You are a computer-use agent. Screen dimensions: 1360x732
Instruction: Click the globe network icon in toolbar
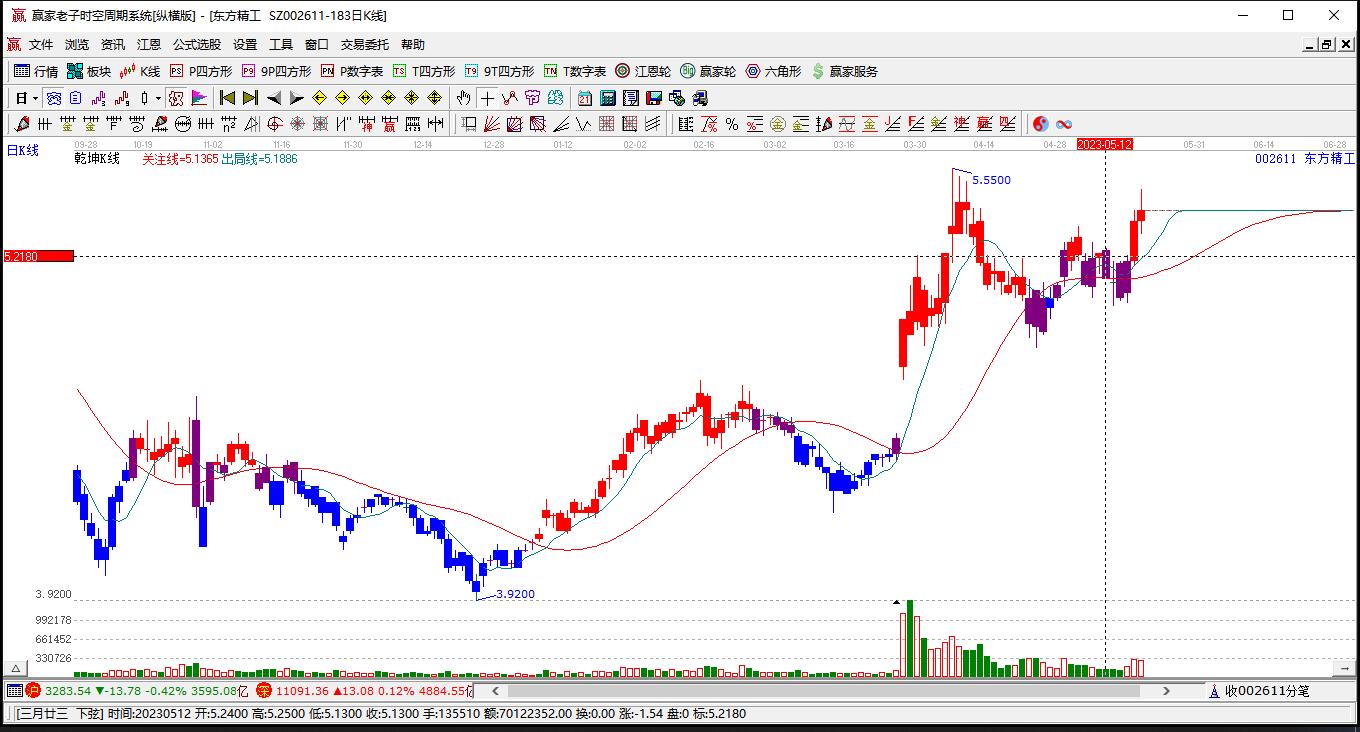pos(677,98)
